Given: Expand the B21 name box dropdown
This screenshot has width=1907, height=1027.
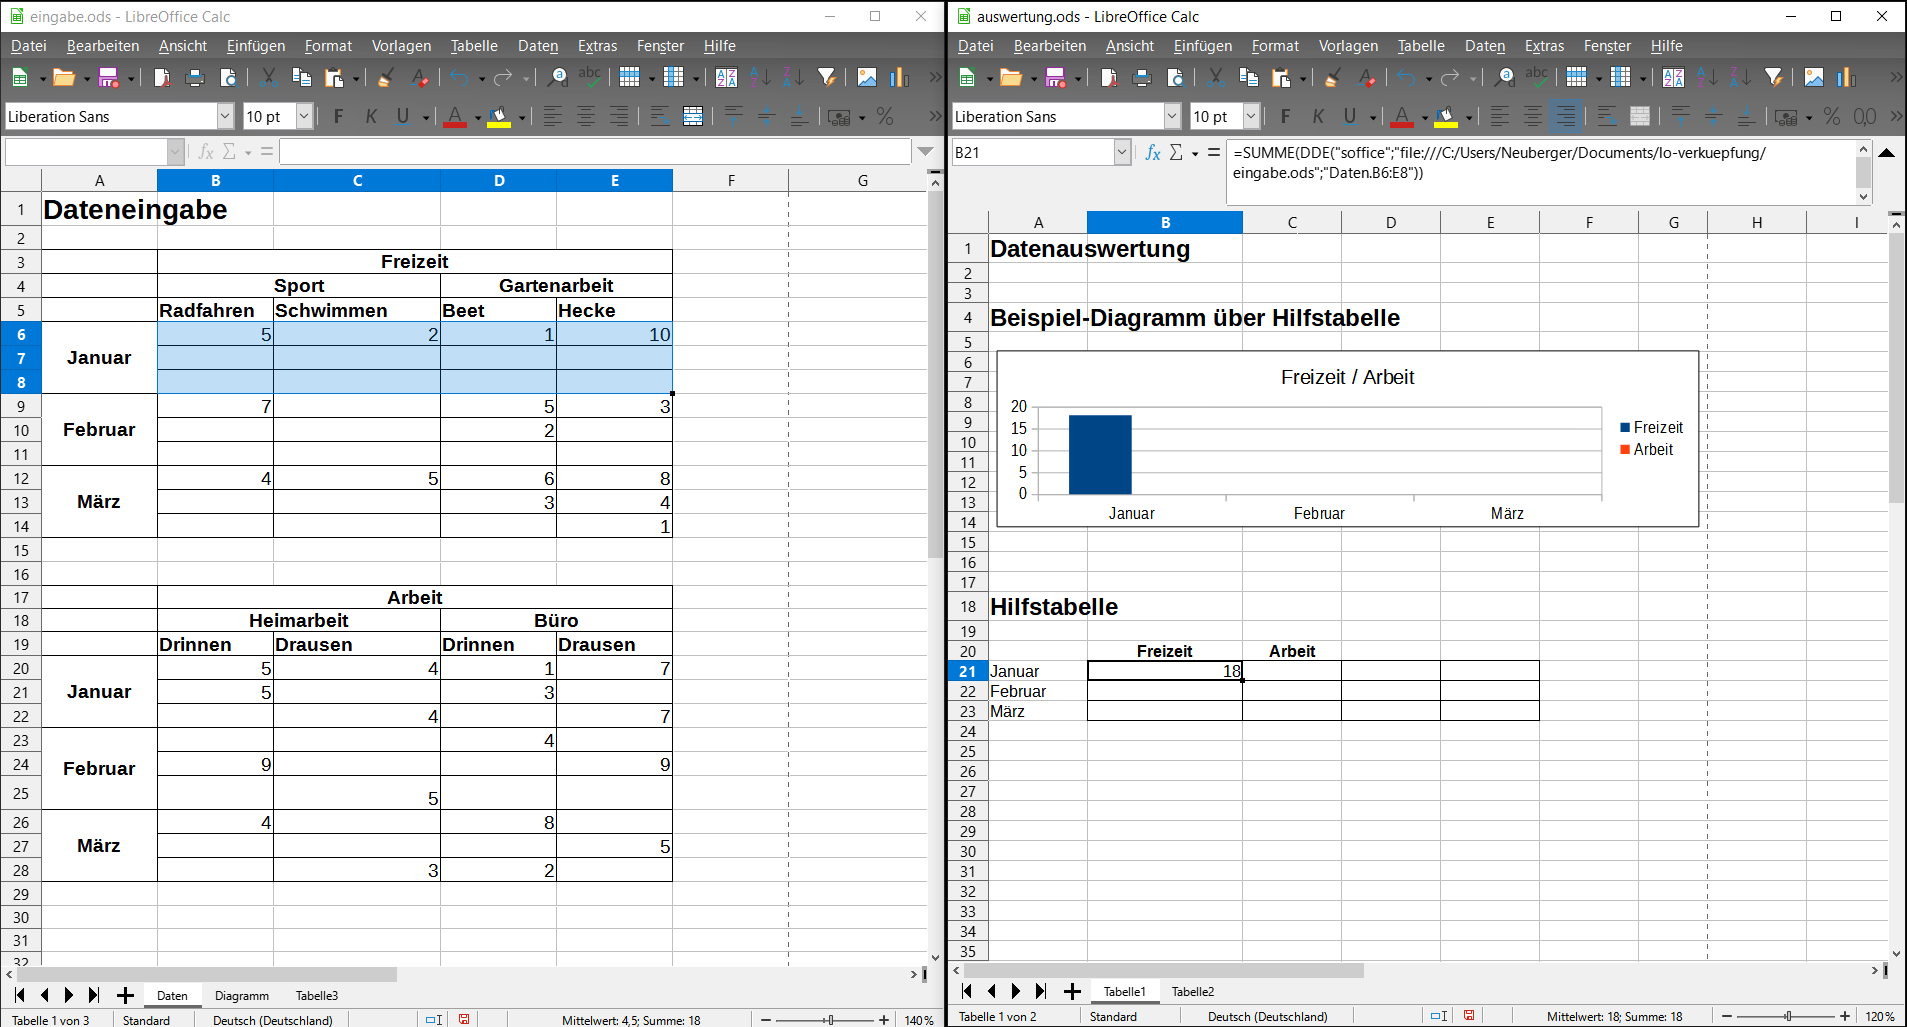Looking at the screenshot, I should pos(1121,152).
